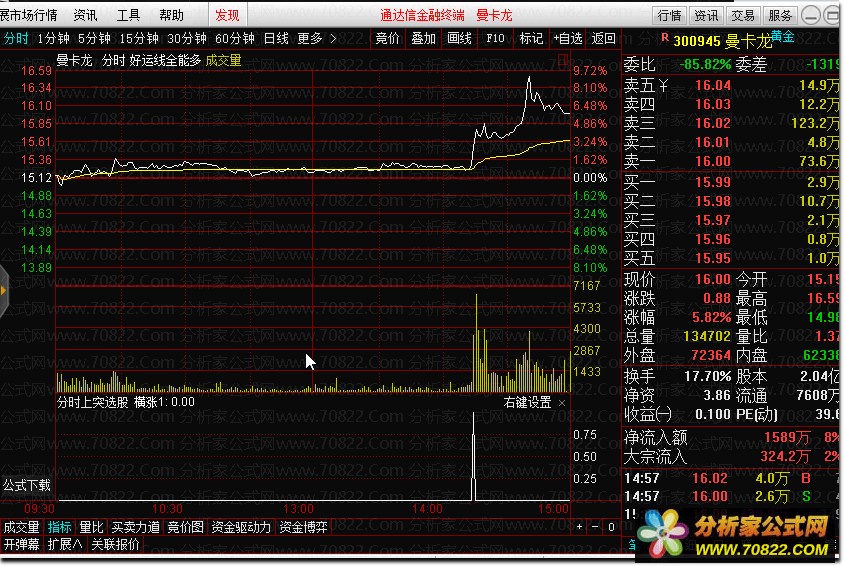
Task: Expand the 扩展∧ panel
Action: pos(65,544)
